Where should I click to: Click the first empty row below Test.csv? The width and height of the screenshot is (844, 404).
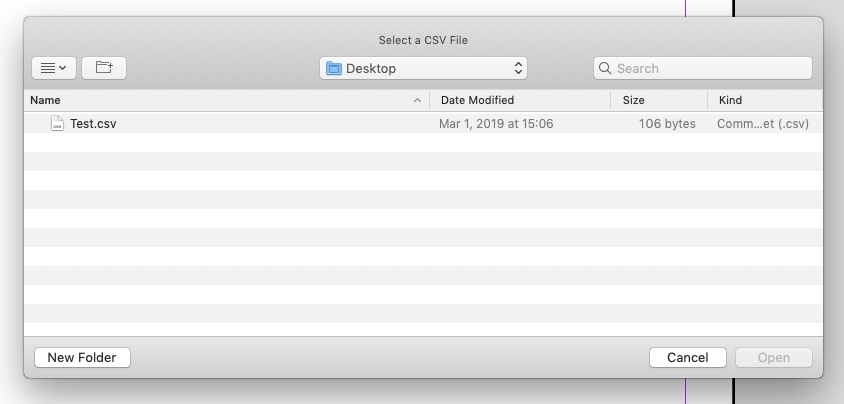[x=423, y=143]
